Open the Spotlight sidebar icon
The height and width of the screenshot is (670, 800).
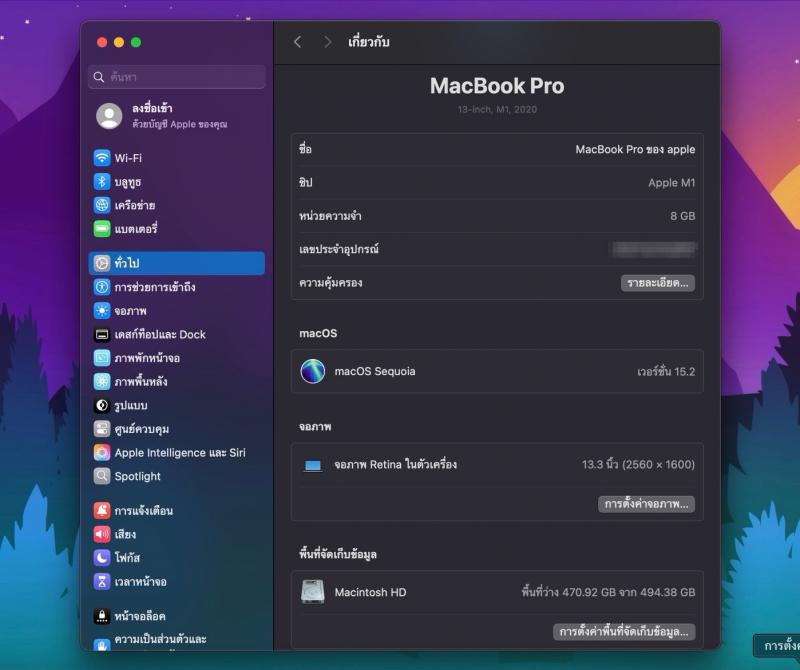[x=102, y=476]
